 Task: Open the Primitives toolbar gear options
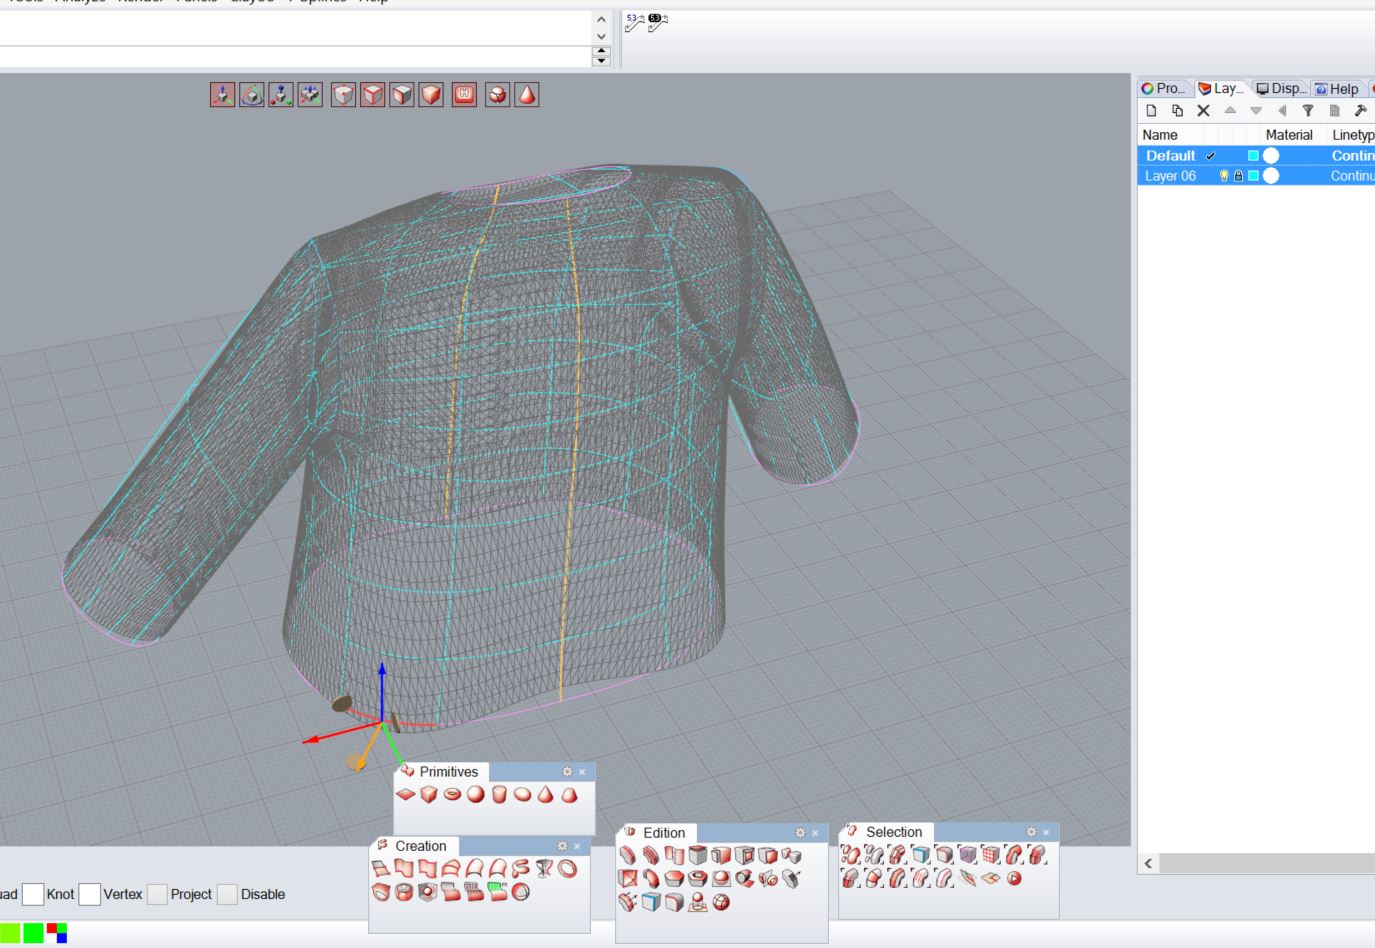tap(567, 772)
